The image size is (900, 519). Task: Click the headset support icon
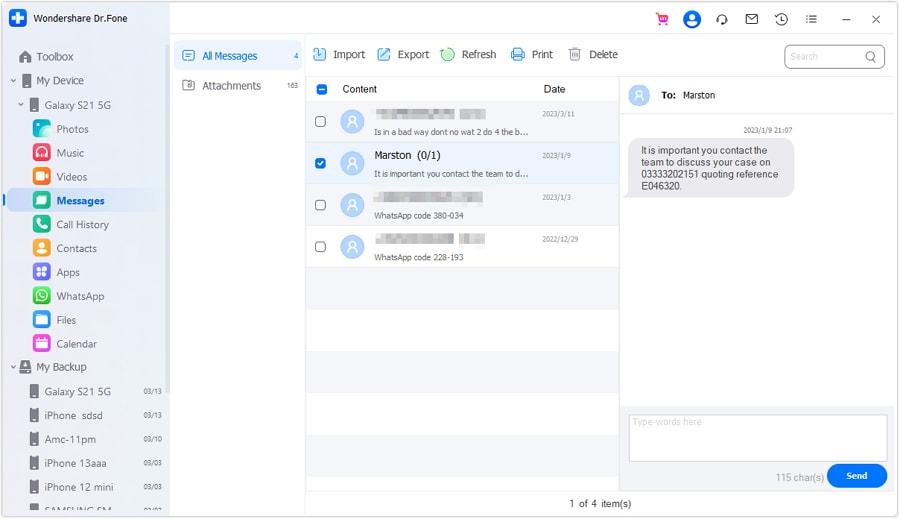point(721,20)
